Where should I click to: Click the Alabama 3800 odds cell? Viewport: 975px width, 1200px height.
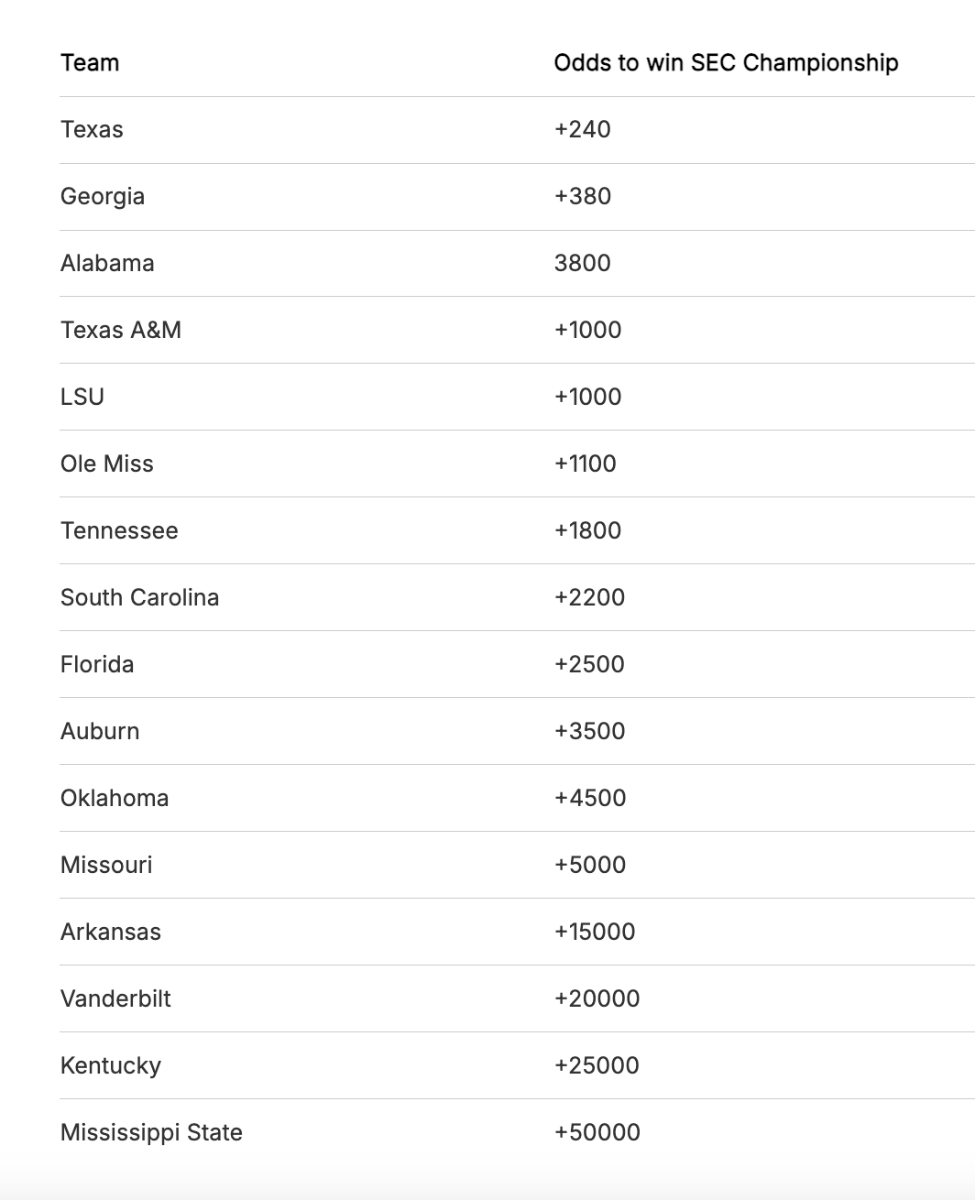tap(582, 264)
